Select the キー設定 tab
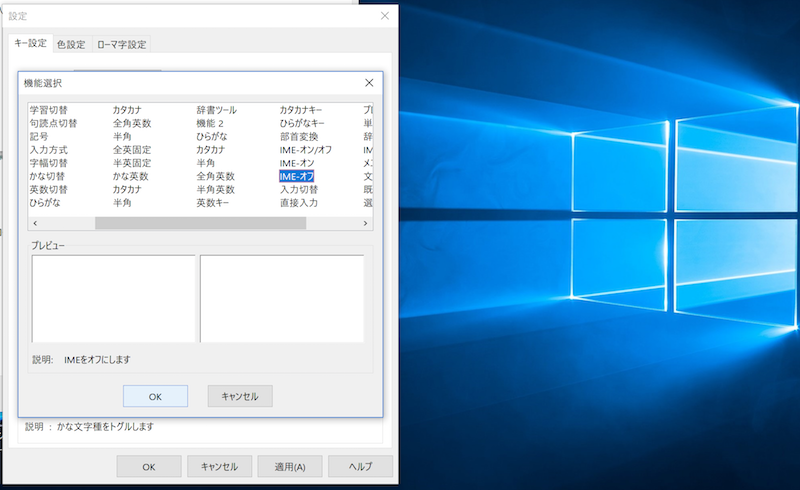Image resolution: width=800 pixels, height=490 pixels. point(30,44)
